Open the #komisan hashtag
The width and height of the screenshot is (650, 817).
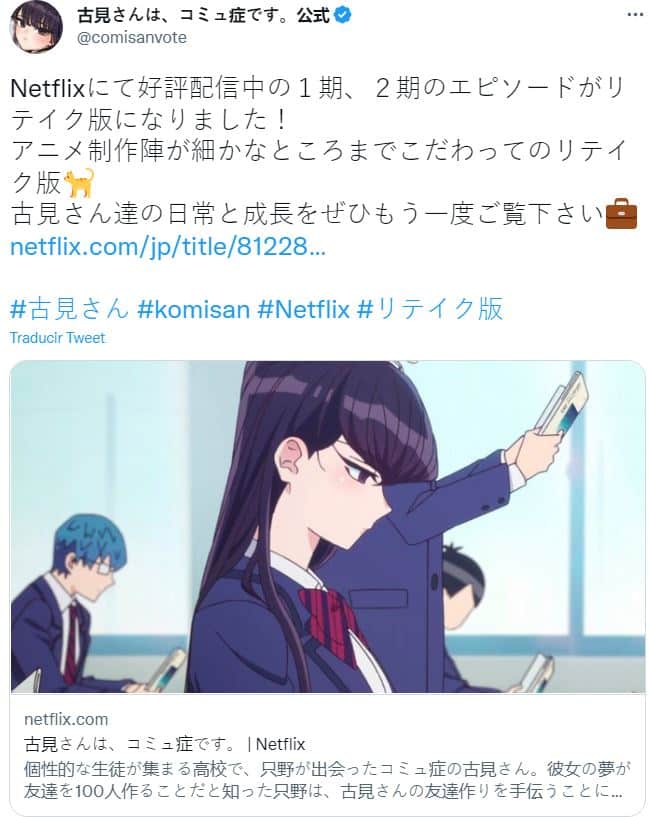[193, 309]
